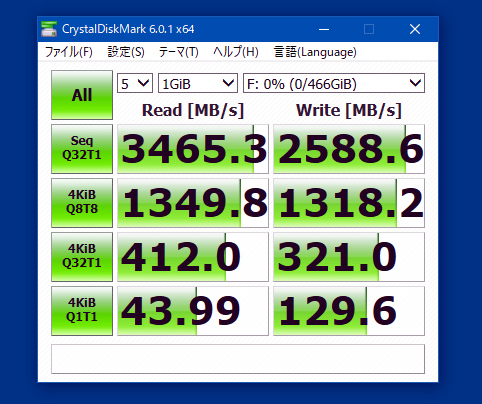Click the empty comment field at the bottom
The height and width of the screenshot is (404, 482).
click(238, 359)
